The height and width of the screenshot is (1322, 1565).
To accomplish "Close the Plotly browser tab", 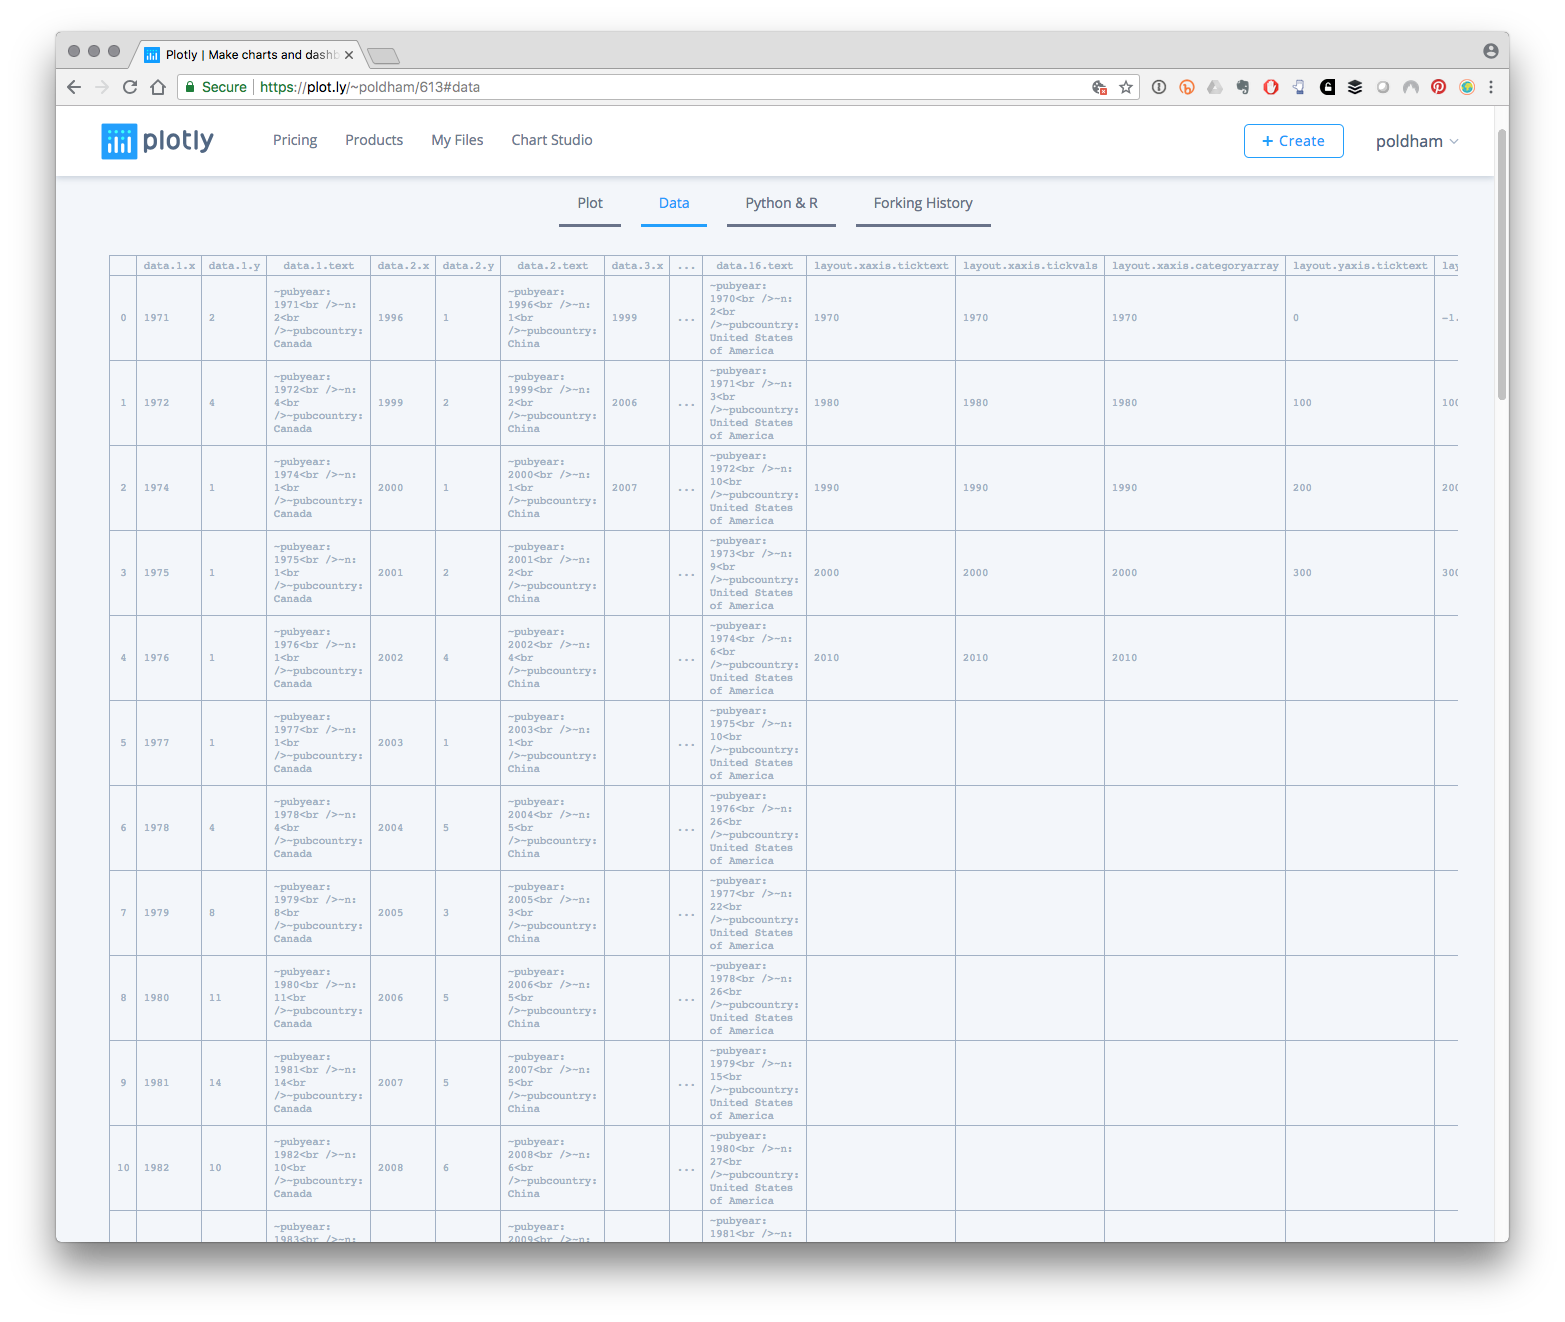I will pyautogui.click(x=349, y=55).
